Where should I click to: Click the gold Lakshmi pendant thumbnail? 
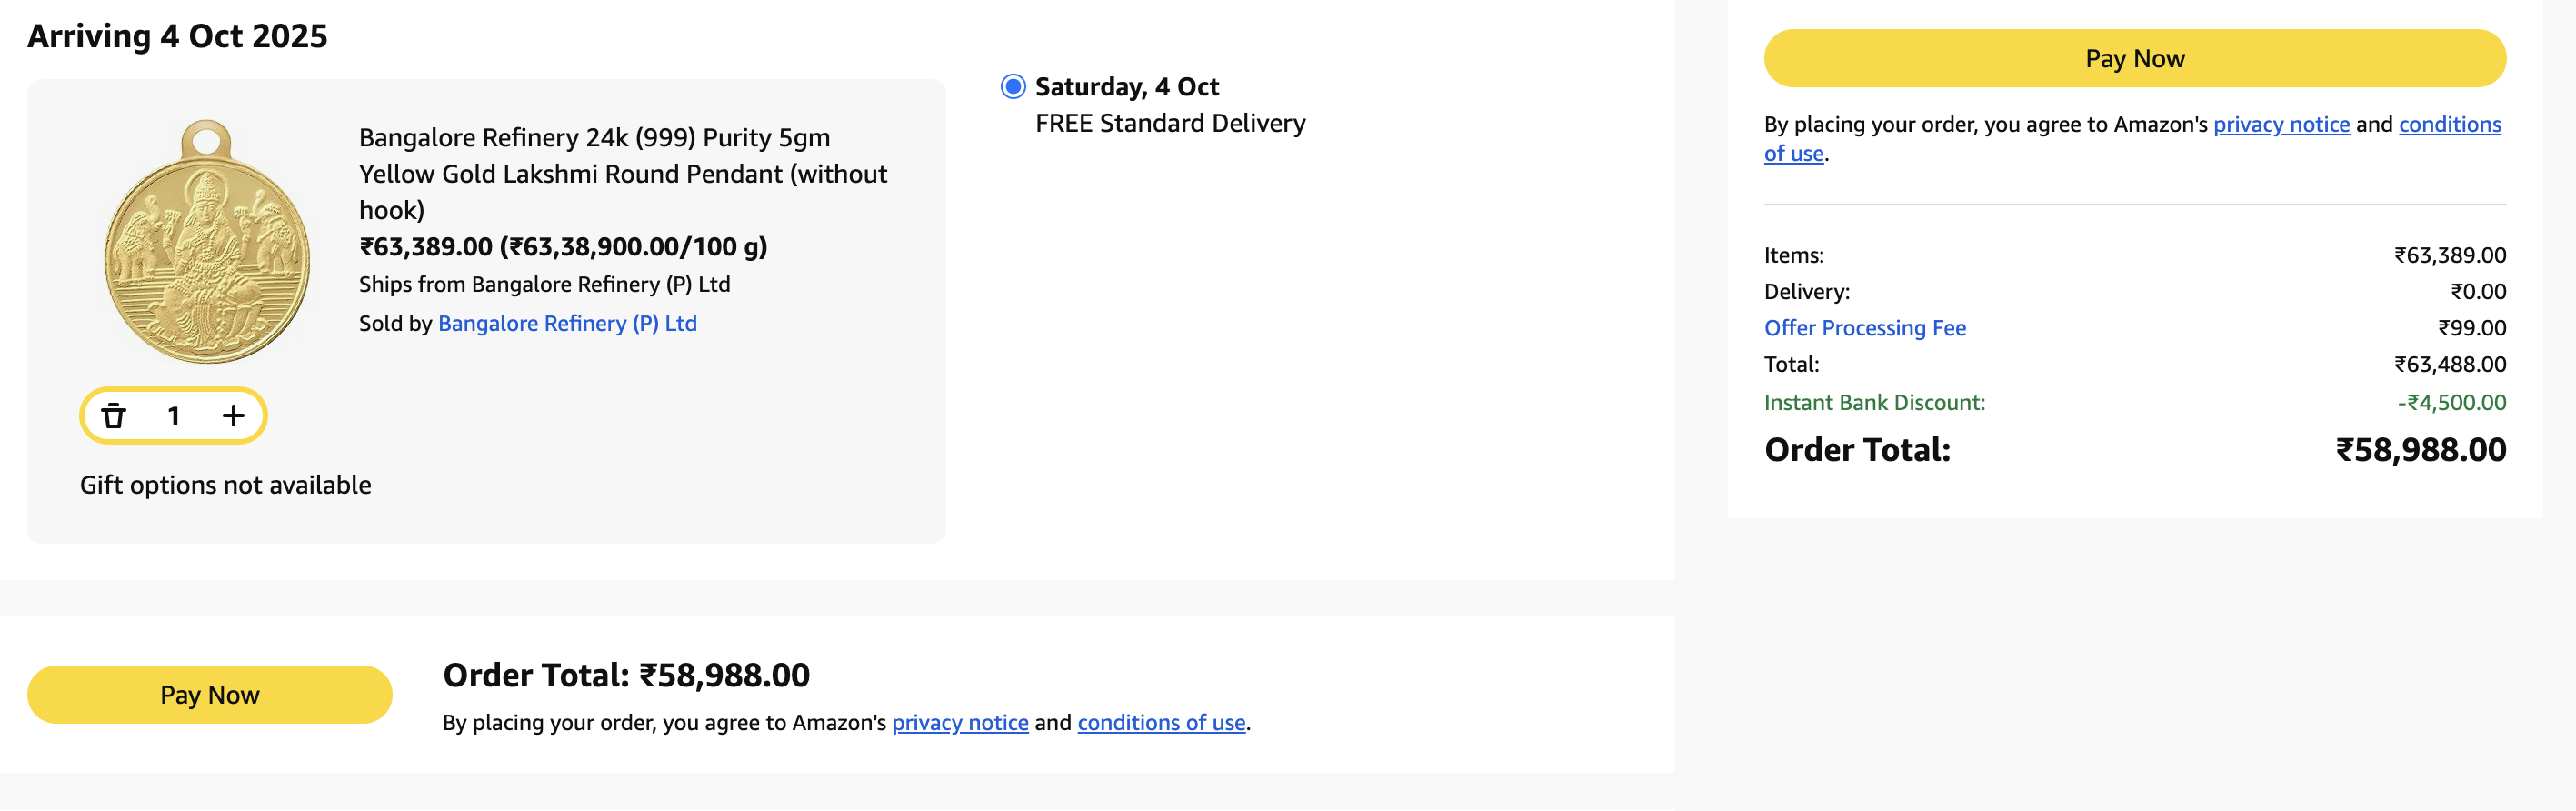(206, 242)
